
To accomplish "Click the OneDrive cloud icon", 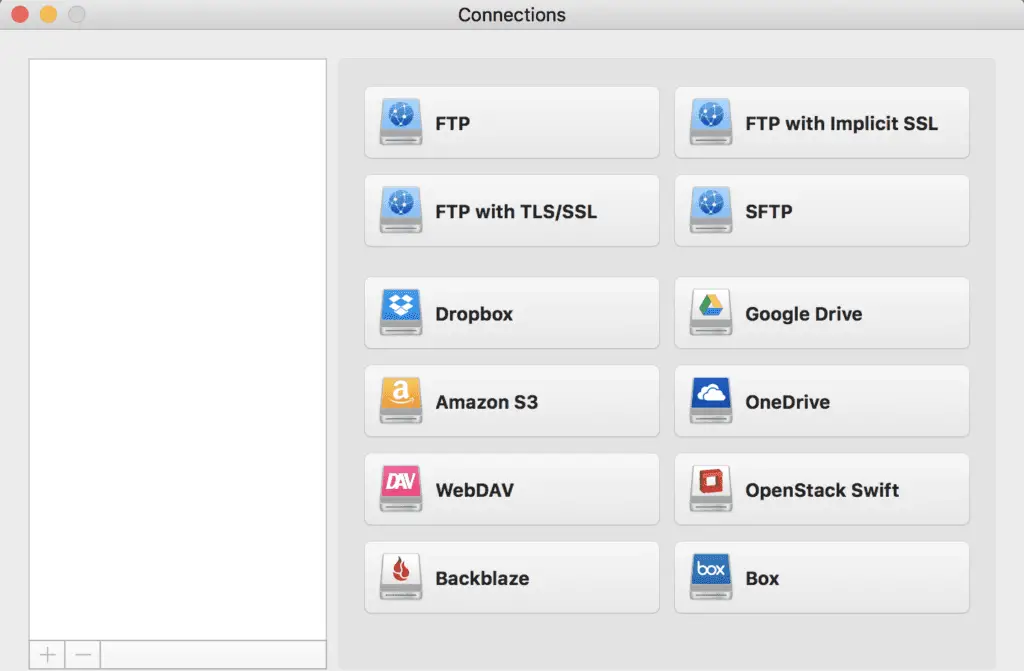I will (711, 401).
